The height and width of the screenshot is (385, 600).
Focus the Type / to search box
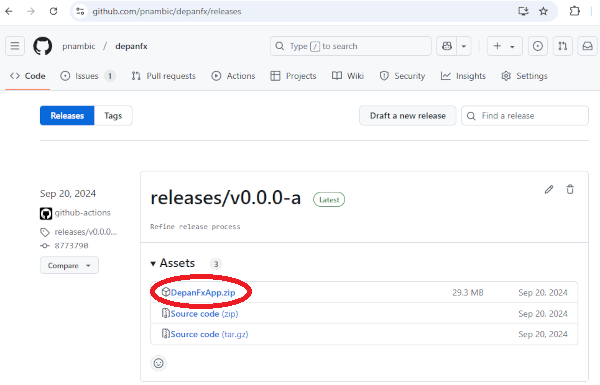(x=351, y=46)
